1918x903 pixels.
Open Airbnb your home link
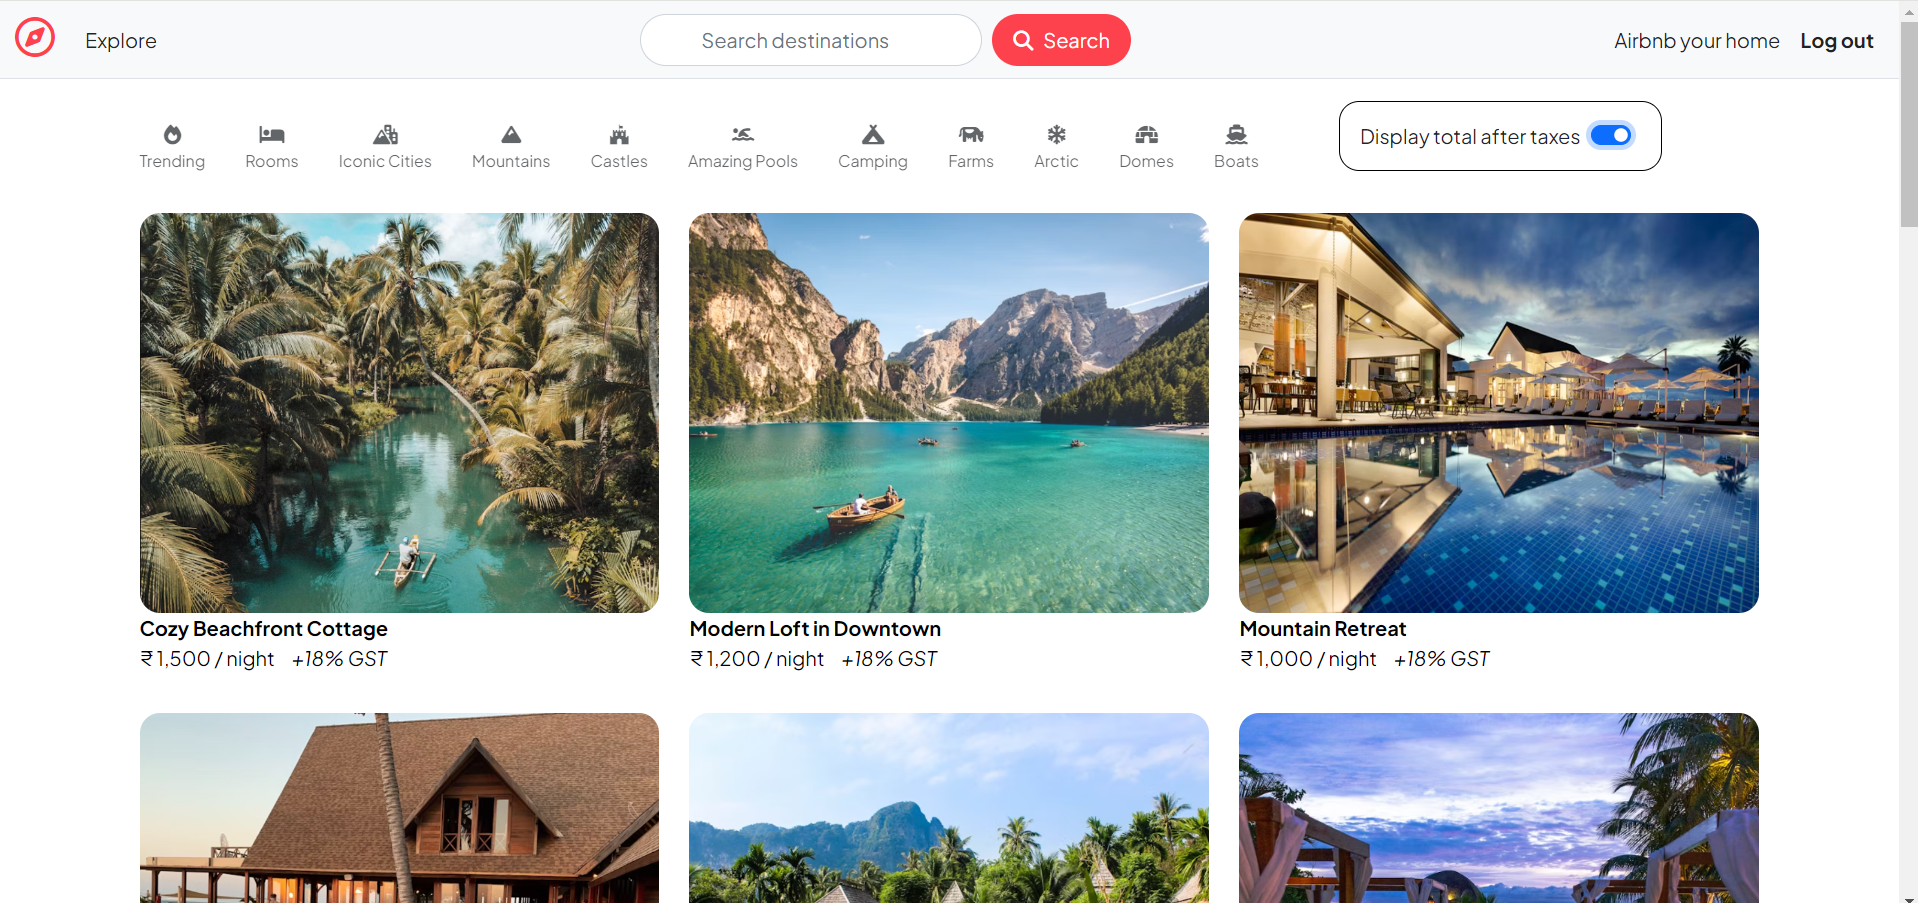coord(1696,41)
